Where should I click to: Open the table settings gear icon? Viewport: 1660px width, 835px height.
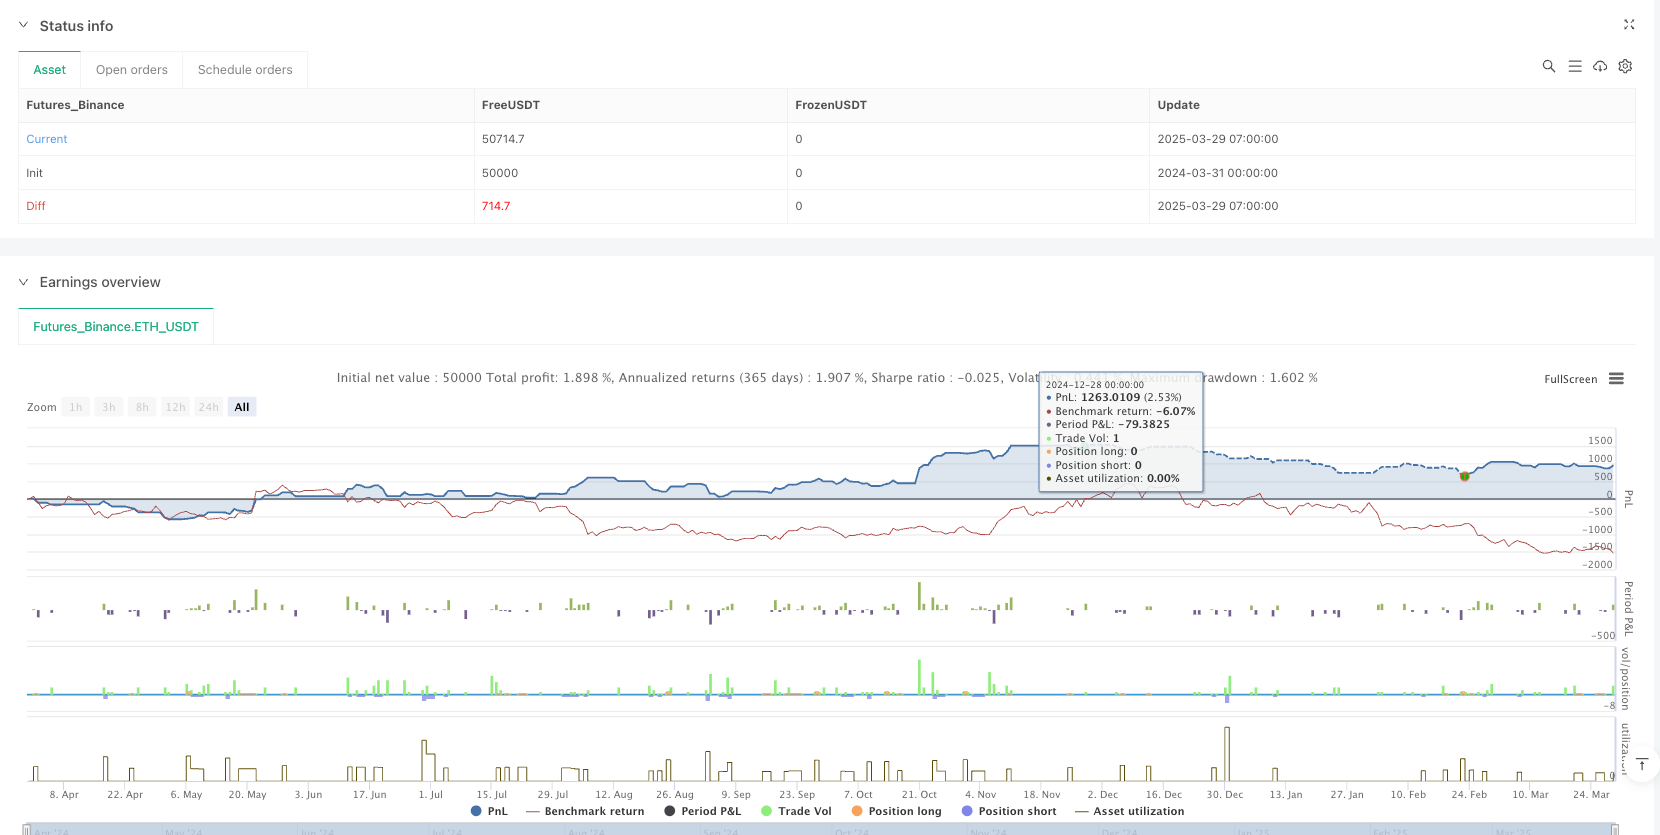[1625, 66]
